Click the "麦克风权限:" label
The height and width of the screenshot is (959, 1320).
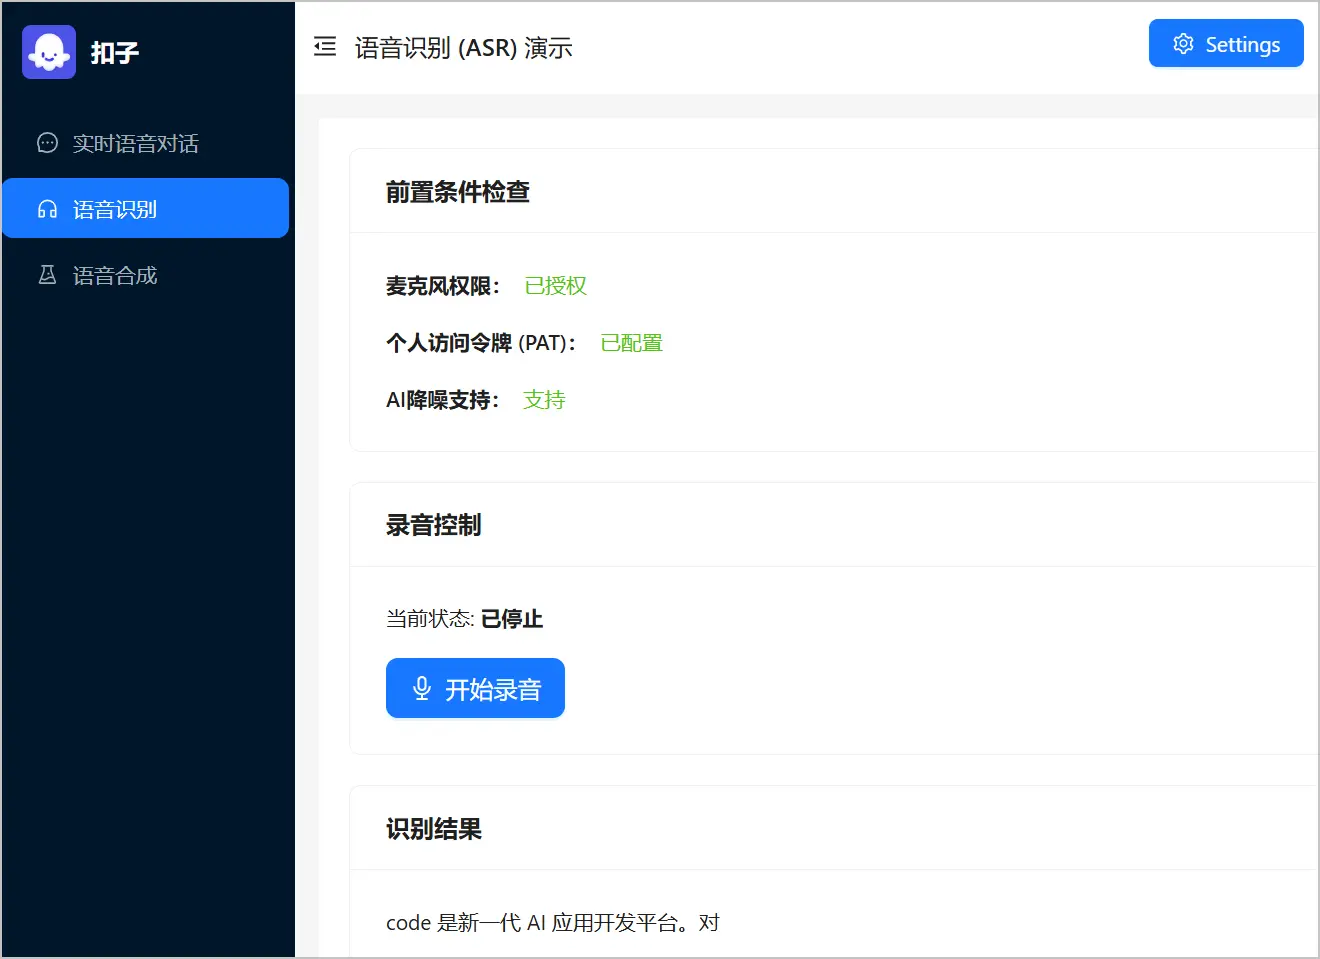(443, 286)
